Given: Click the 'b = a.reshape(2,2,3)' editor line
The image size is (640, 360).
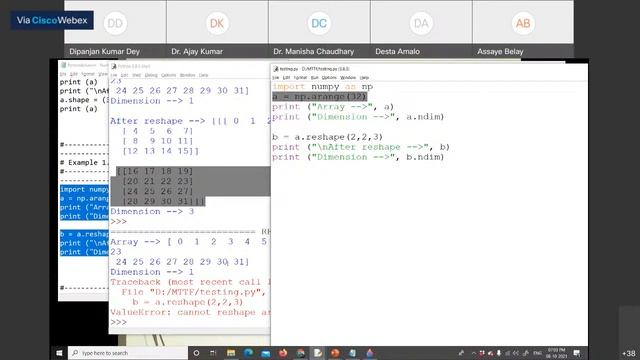Looking at the screenshot, I should pyautogui.click(x=327, y=137).
